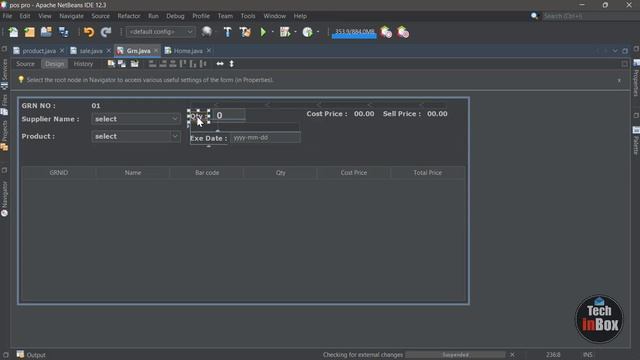Switch to the Source view
This screenshot has width=640, height=360.
pyautogui.click(x=25, y=64)
